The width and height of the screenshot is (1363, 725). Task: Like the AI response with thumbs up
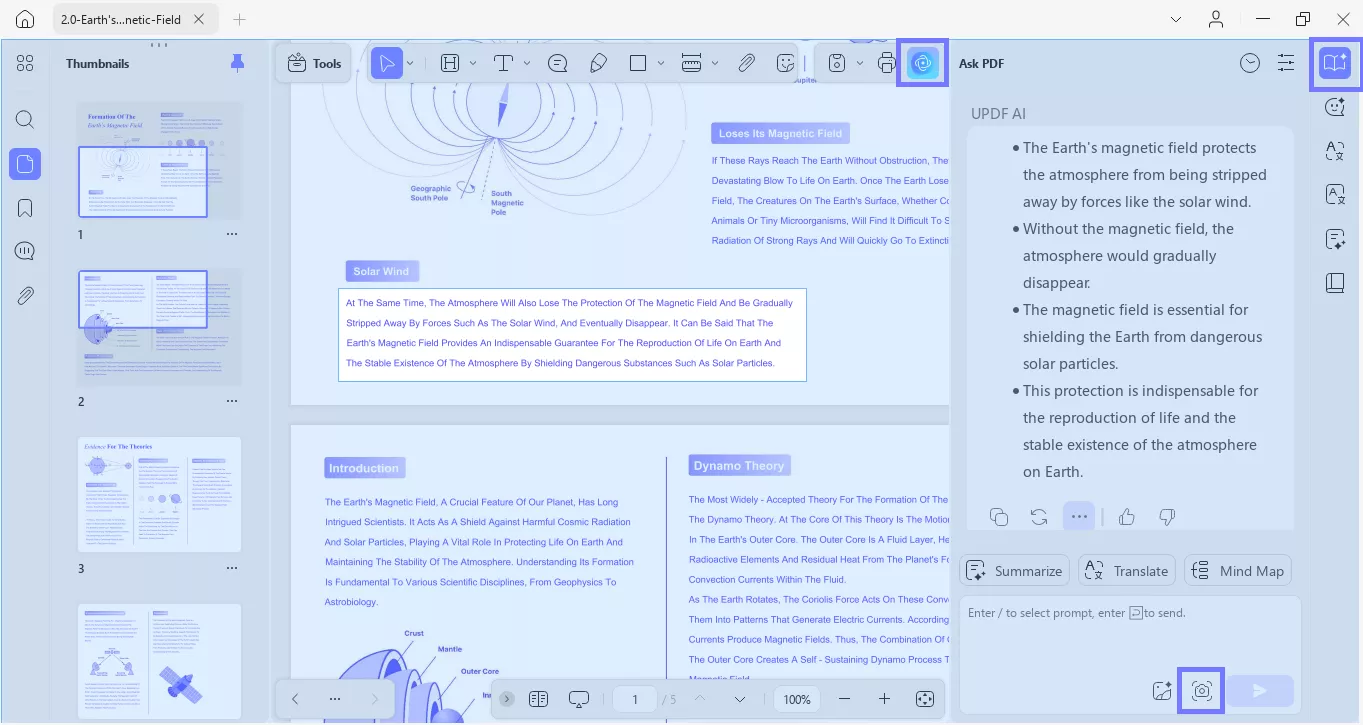(x=1127, y=517)
